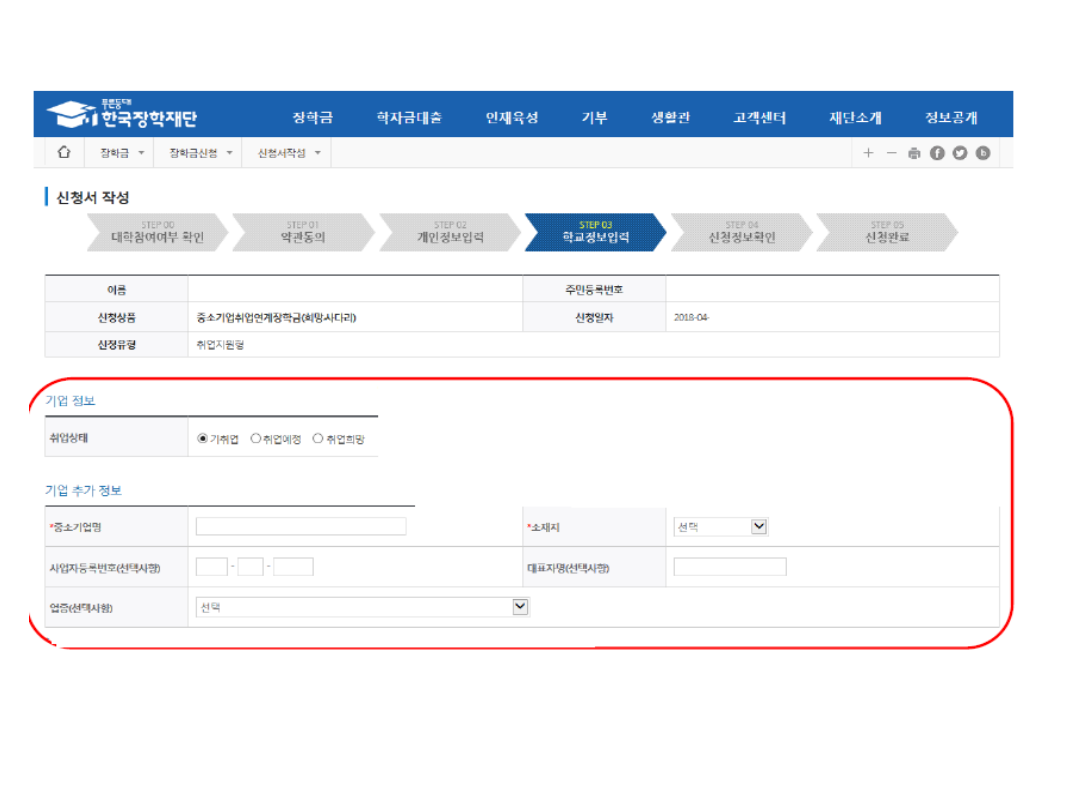Click the 인재육성 navigation link

(512, 118)
